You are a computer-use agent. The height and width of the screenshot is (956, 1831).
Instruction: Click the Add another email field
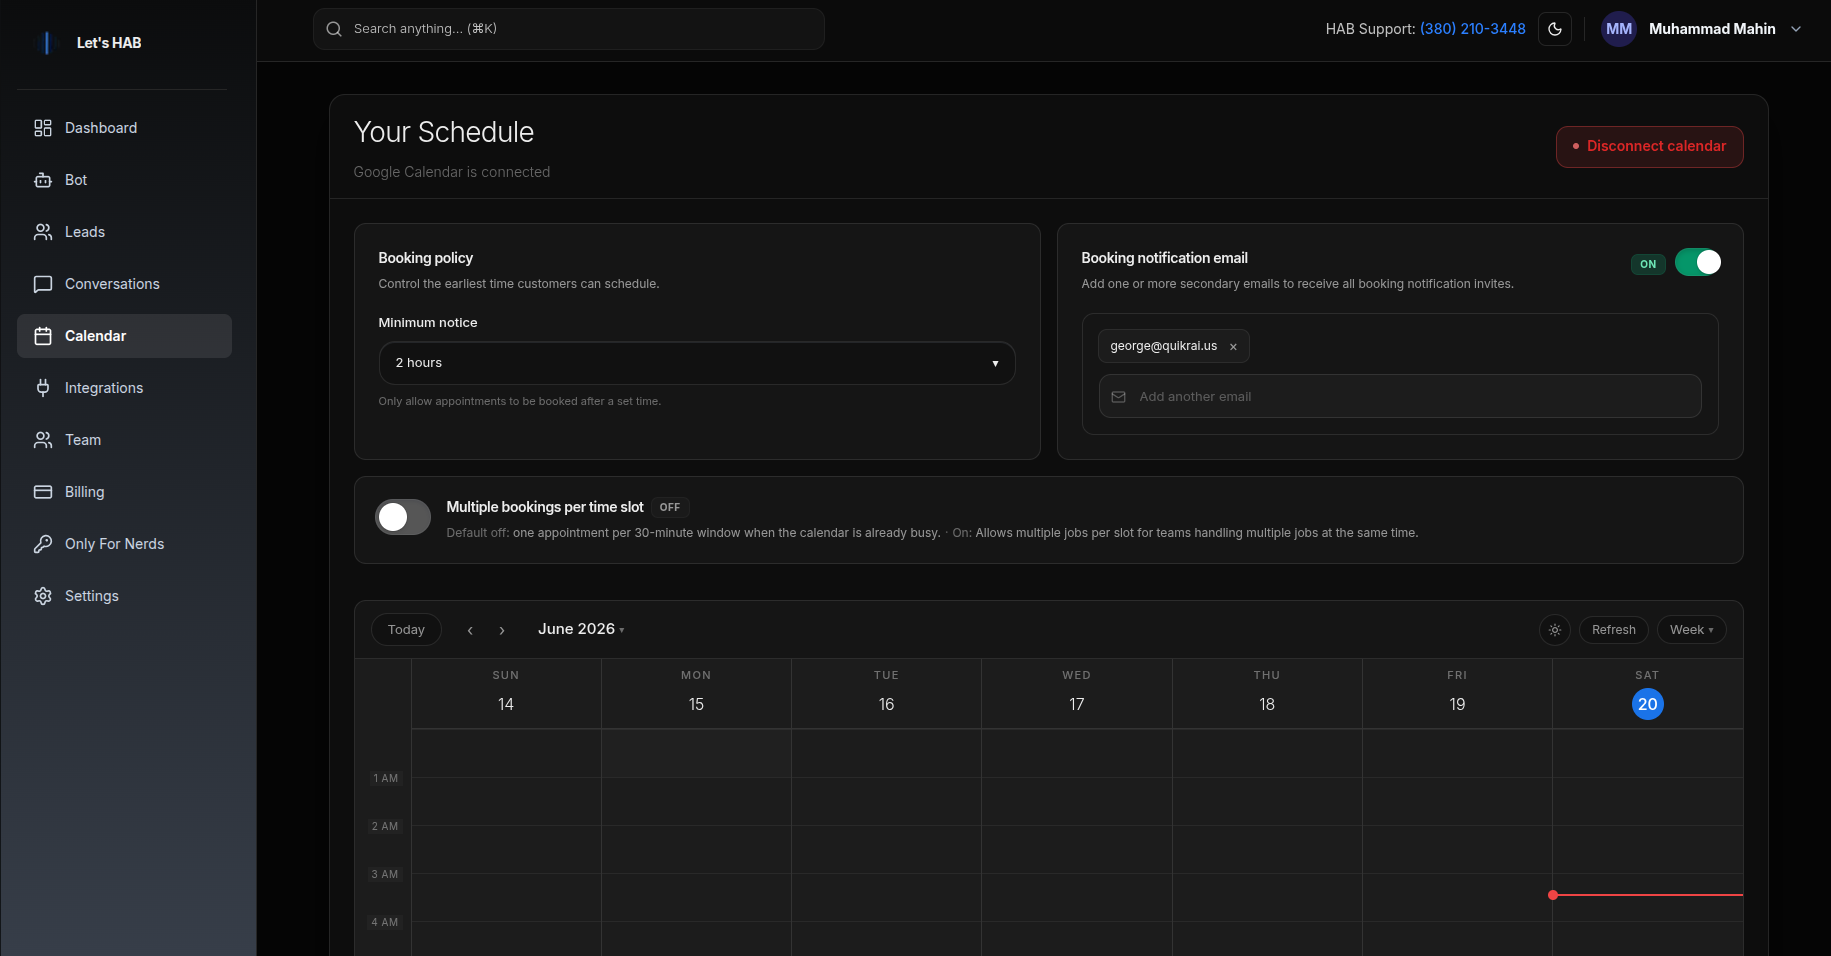click(1400, 397)
